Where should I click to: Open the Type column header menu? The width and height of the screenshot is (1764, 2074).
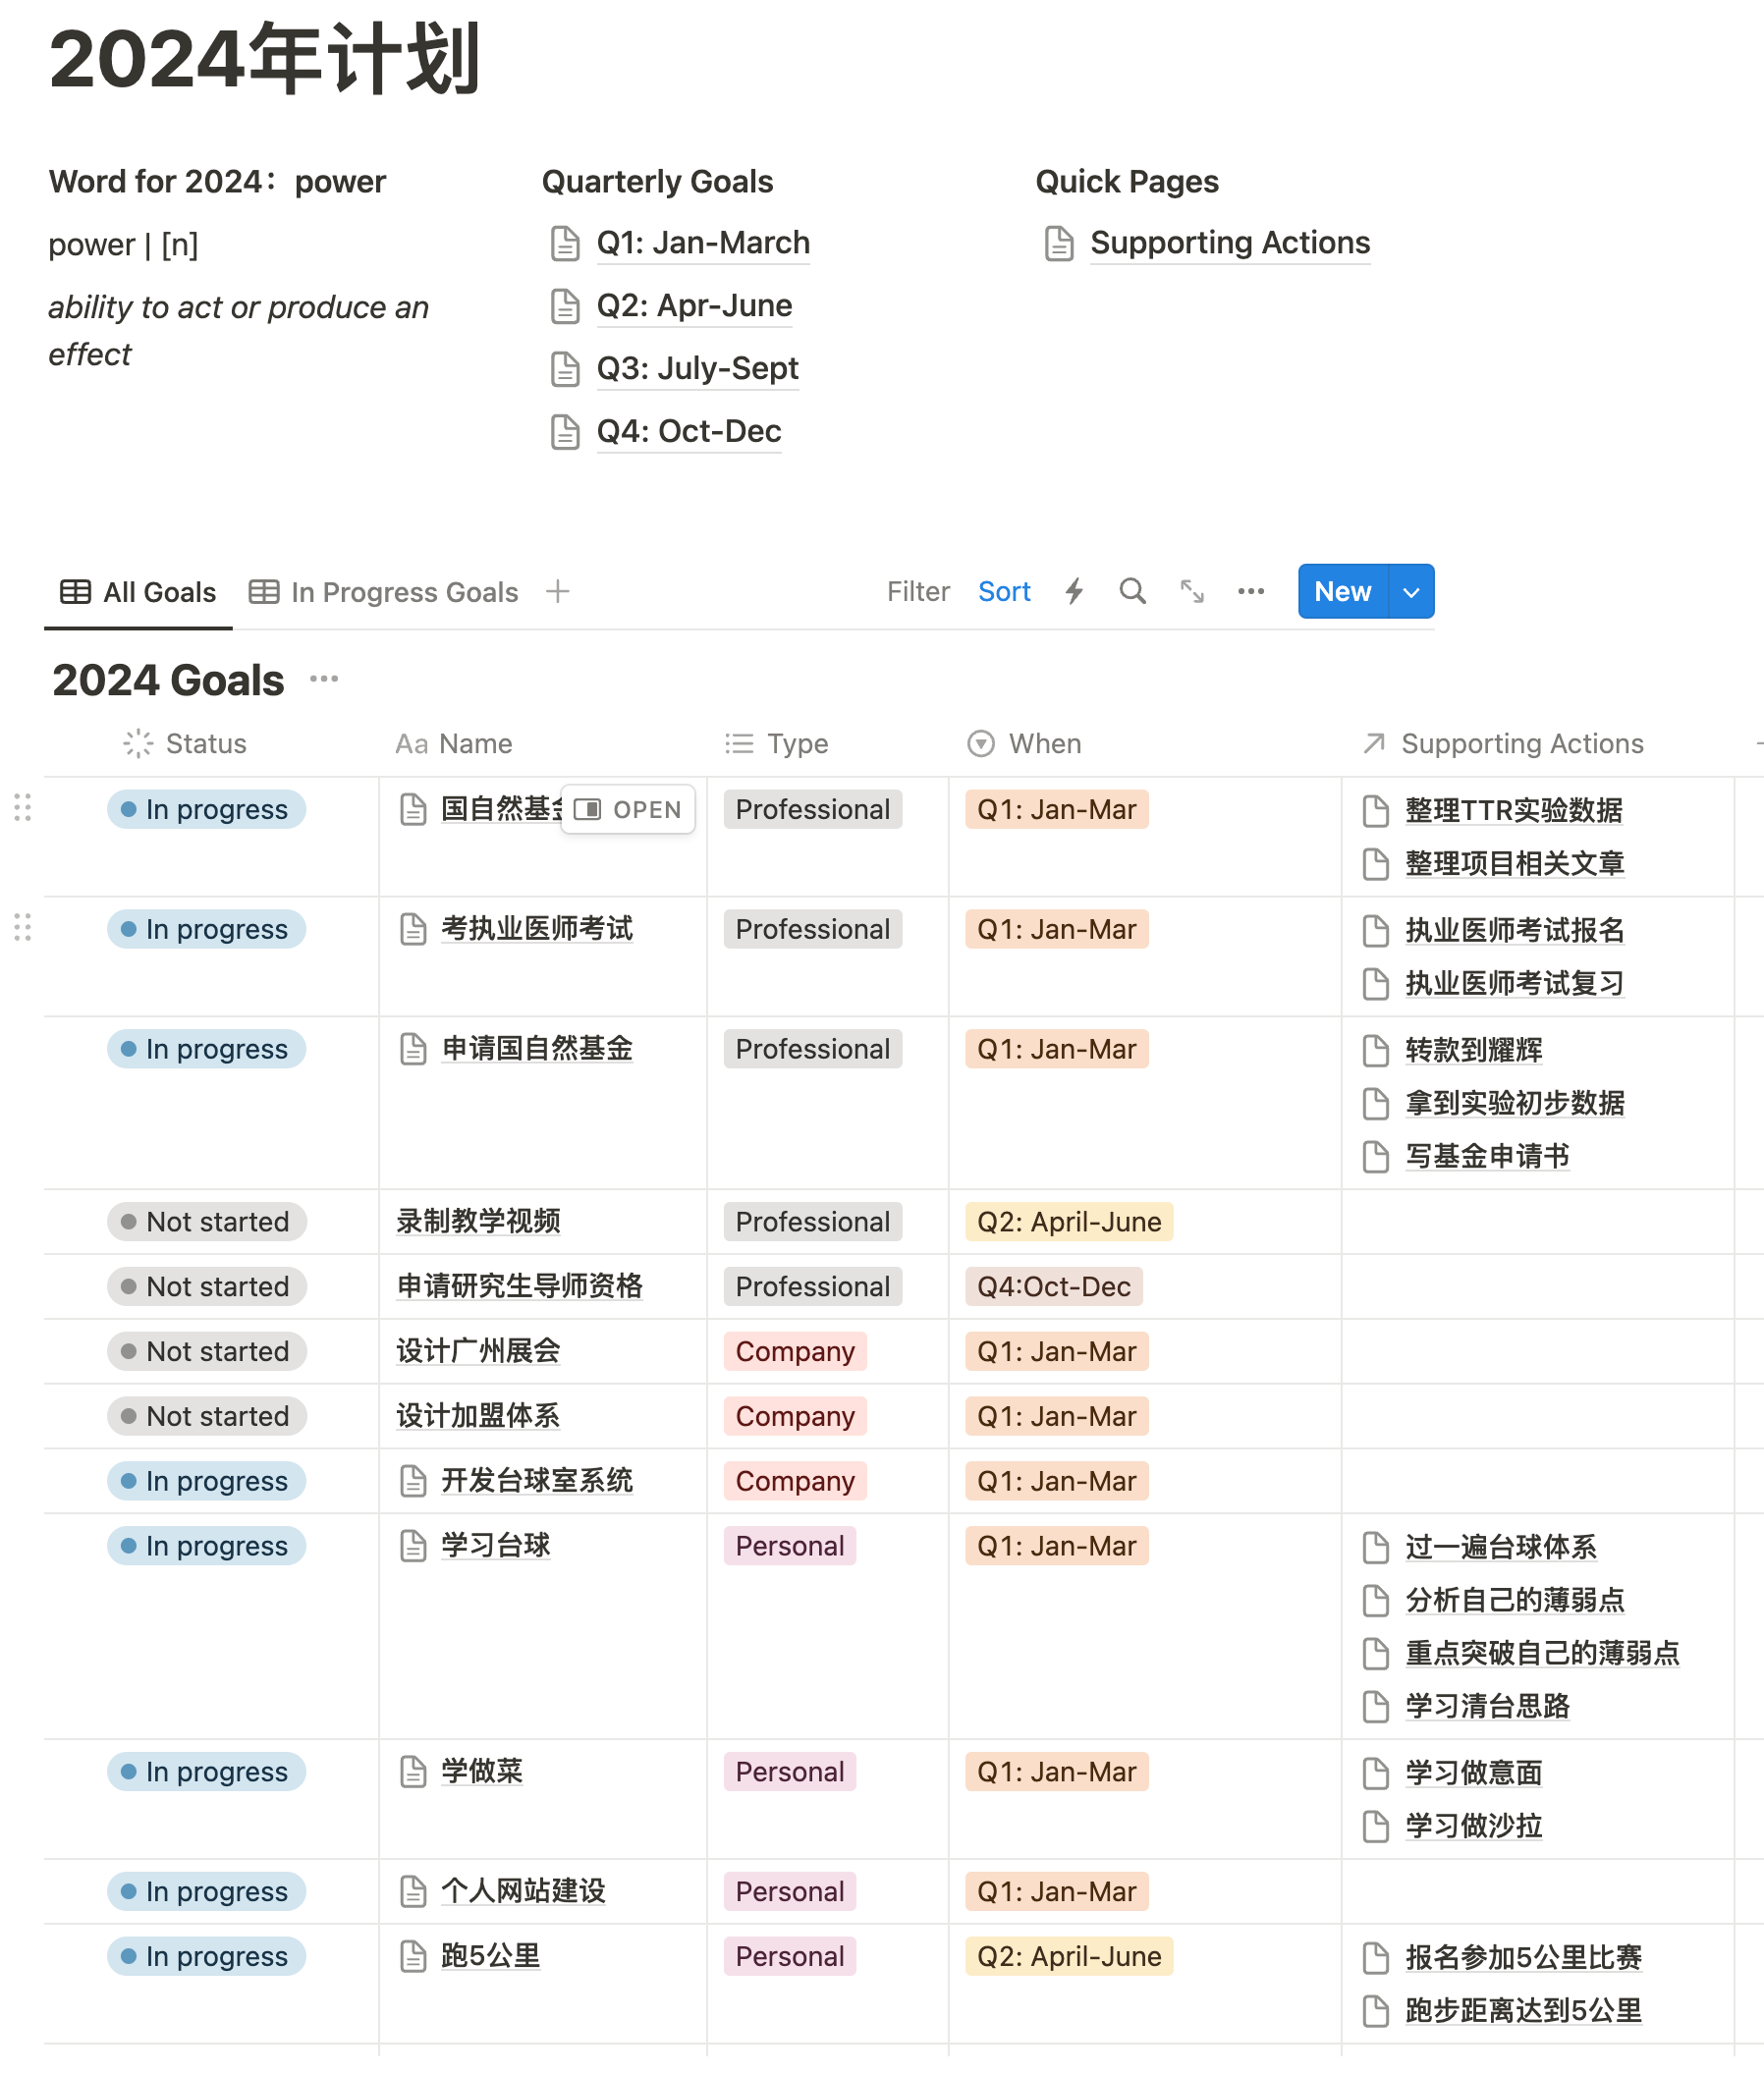(777, 744)
